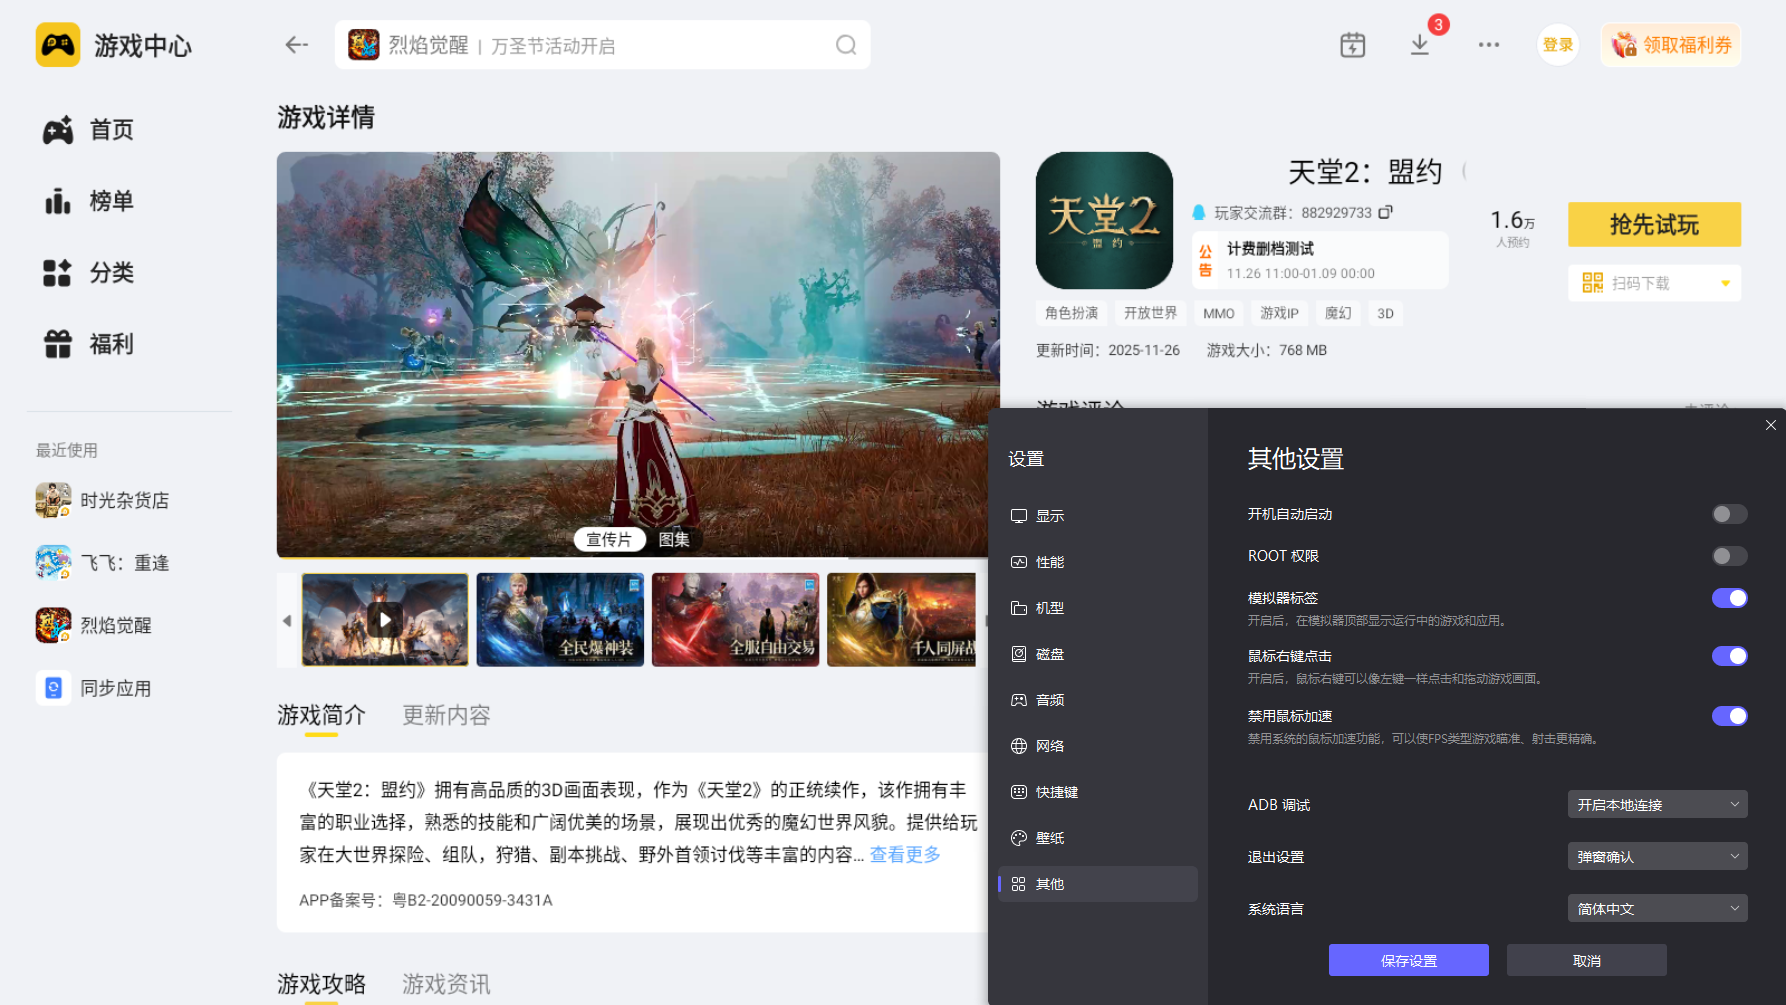Select 显示 settings section

tap(1098, 516)
